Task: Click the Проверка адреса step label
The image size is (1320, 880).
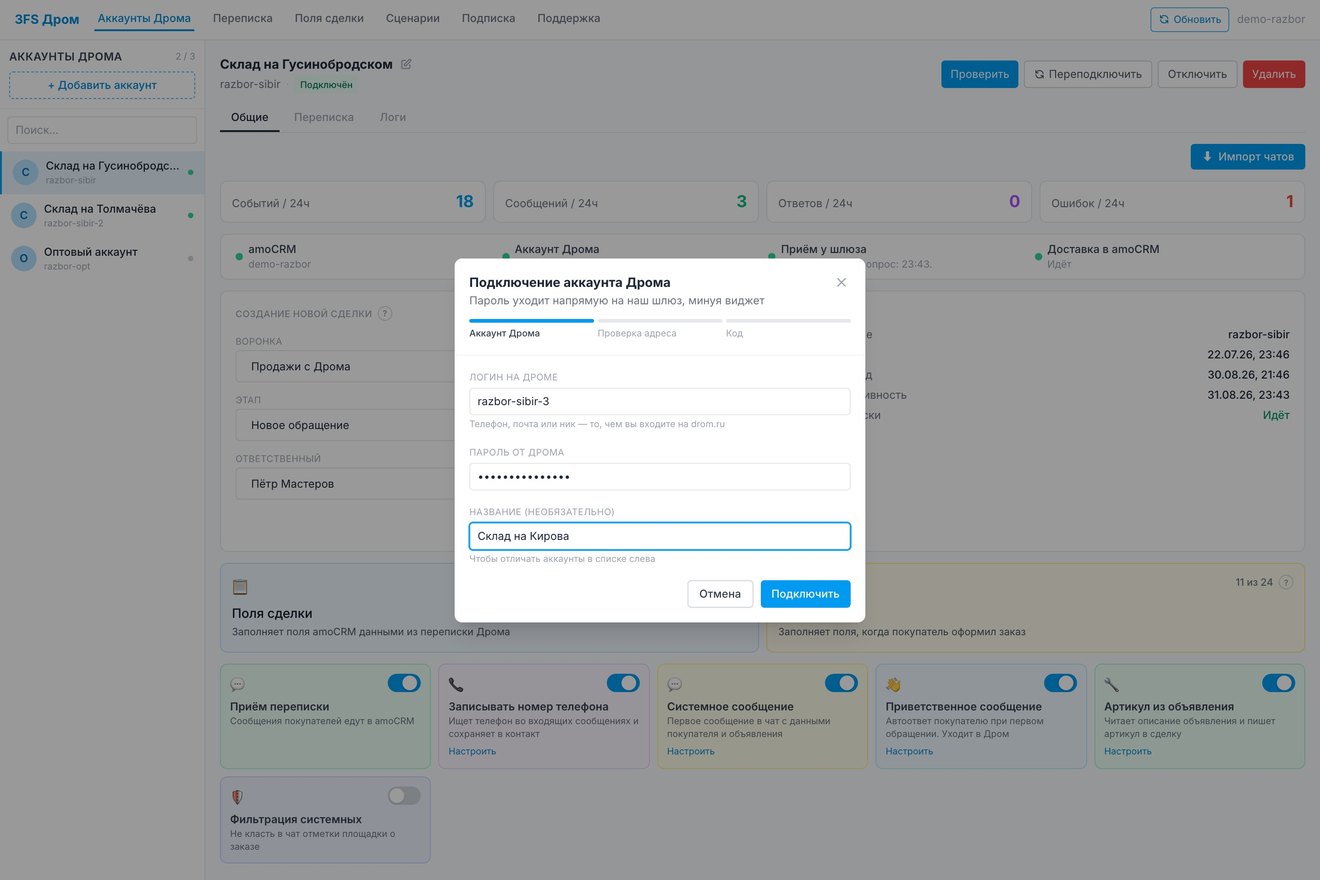Action: 637,333
